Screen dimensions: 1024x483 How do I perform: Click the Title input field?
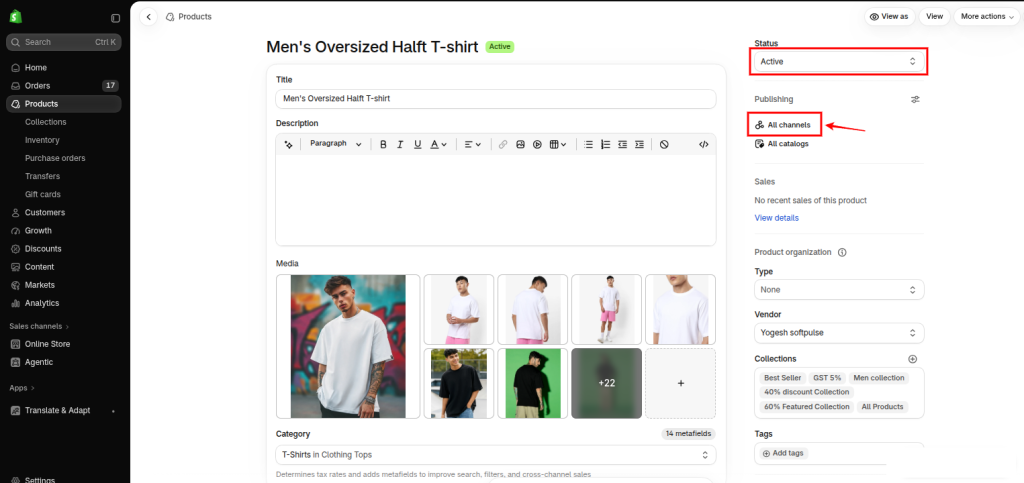point(496,99)
